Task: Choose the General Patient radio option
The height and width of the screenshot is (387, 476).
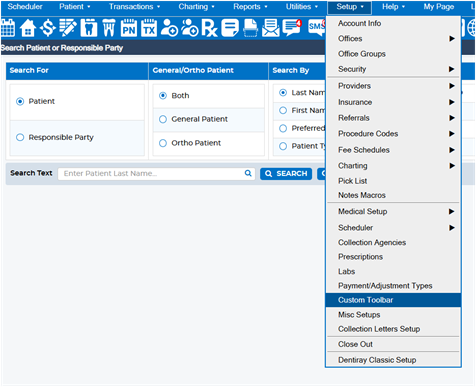Action: [163, 119]
